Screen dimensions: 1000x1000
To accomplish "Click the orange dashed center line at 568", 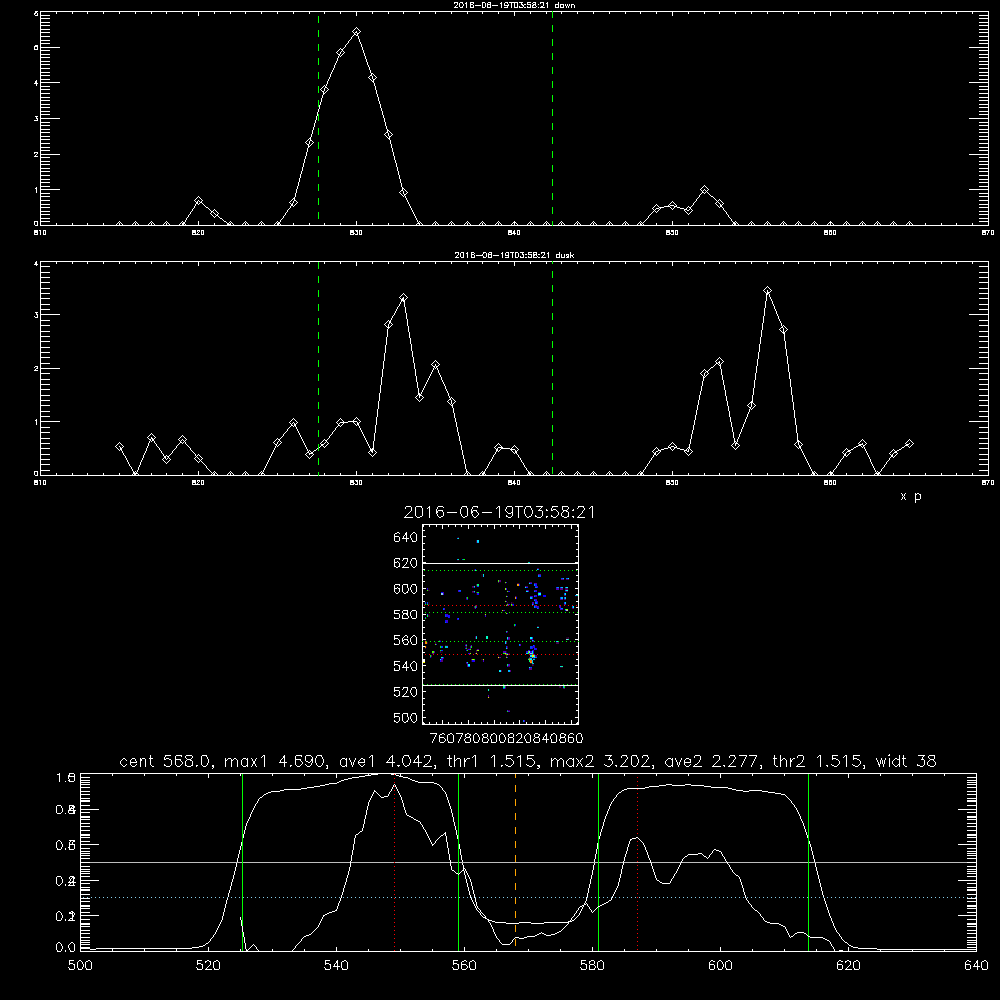I will coord(515,861).
